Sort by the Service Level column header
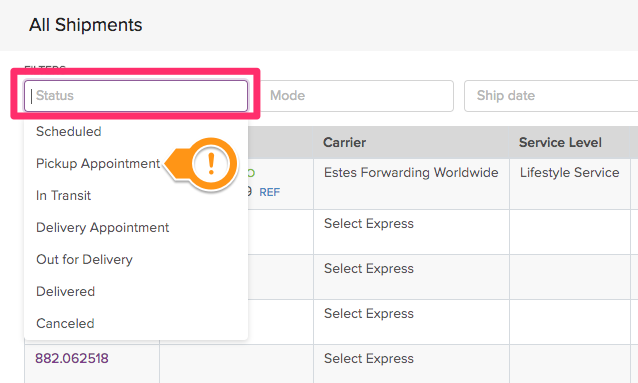 (x=560, y=142)
